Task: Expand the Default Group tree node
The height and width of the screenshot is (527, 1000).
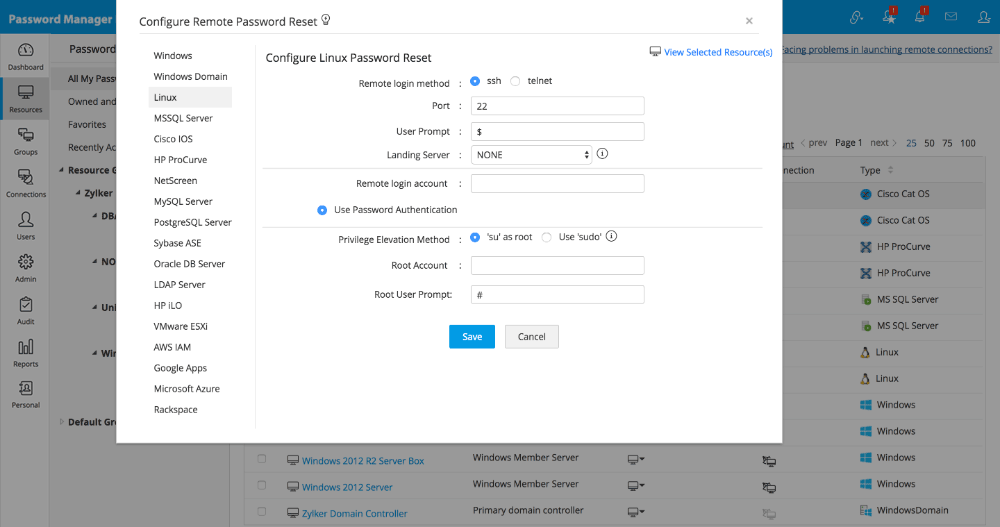Action: pos(62,422)
